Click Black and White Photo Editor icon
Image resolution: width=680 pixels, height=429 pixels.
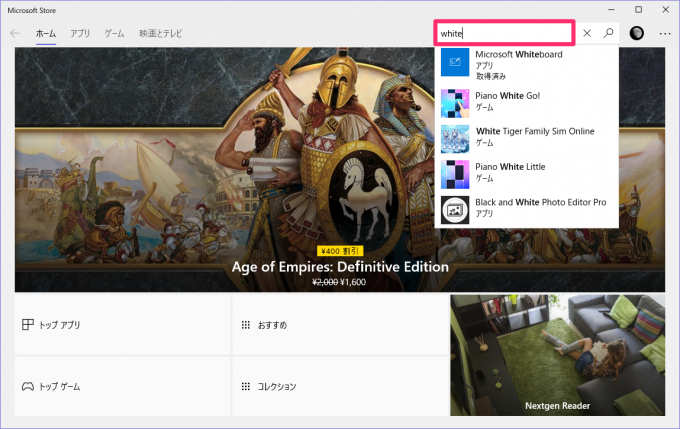click(x=455, y=210)
